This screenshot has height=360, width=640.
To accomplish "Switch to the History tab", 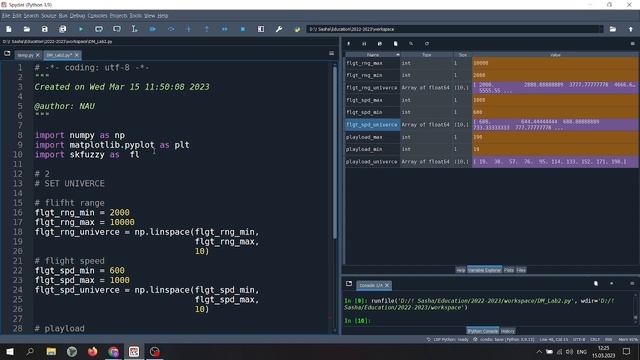I will pyautogui.click(x=508, y=331).
